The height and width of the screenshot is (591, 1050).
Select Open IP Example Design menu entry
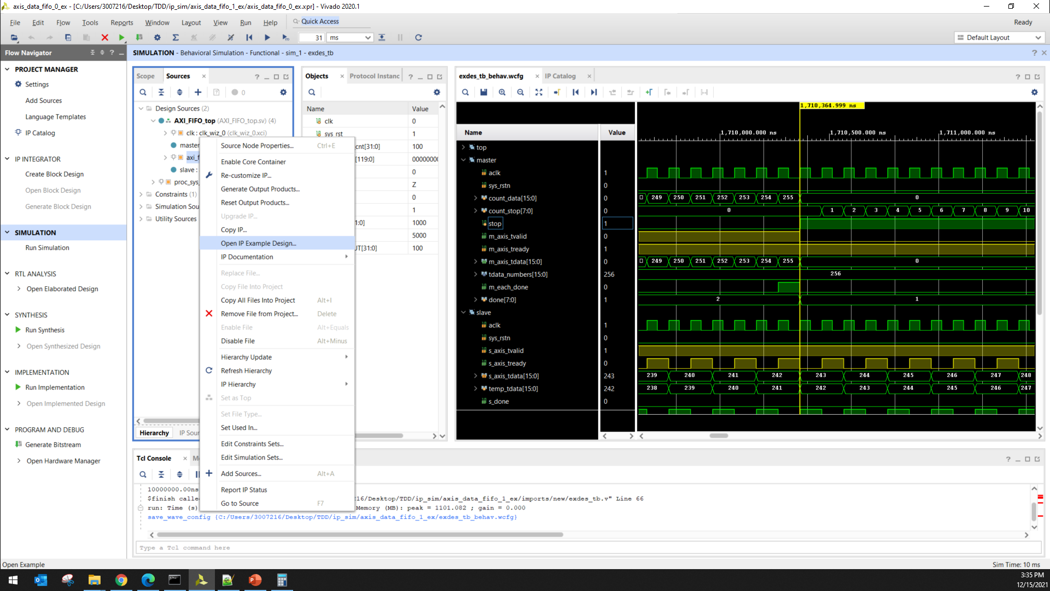[x=258, y=243]
